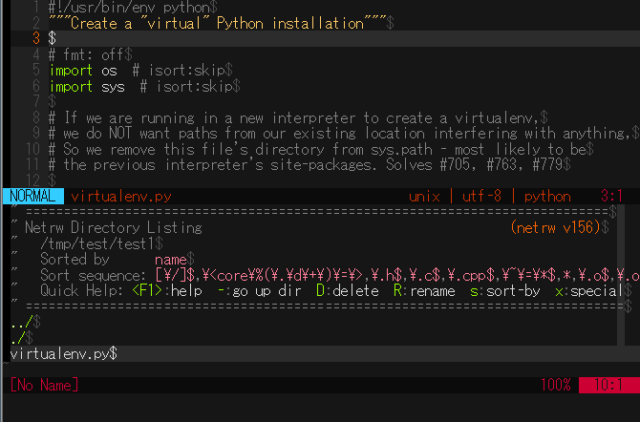Click the utf-8 encoding label

point(482,196)
